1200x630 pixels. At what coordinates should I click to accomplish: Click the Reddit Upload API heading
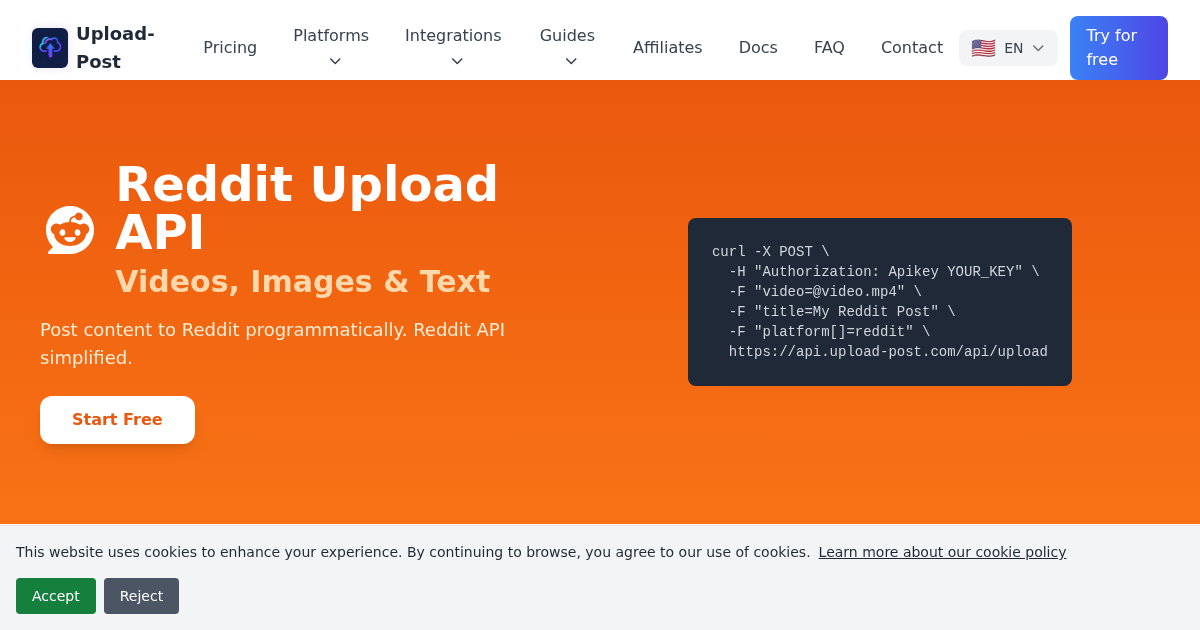pyautogui.click(x=306, y=208)
